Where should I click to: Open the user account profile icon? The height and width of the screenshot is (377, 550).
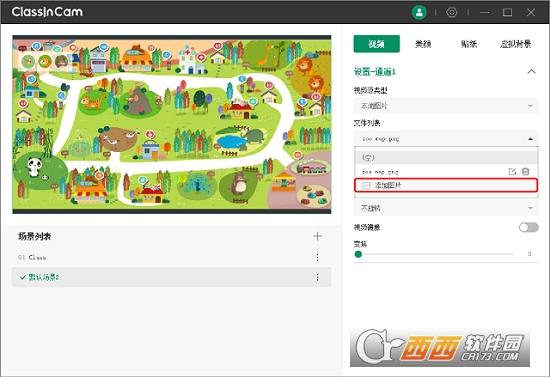(419, 13)
